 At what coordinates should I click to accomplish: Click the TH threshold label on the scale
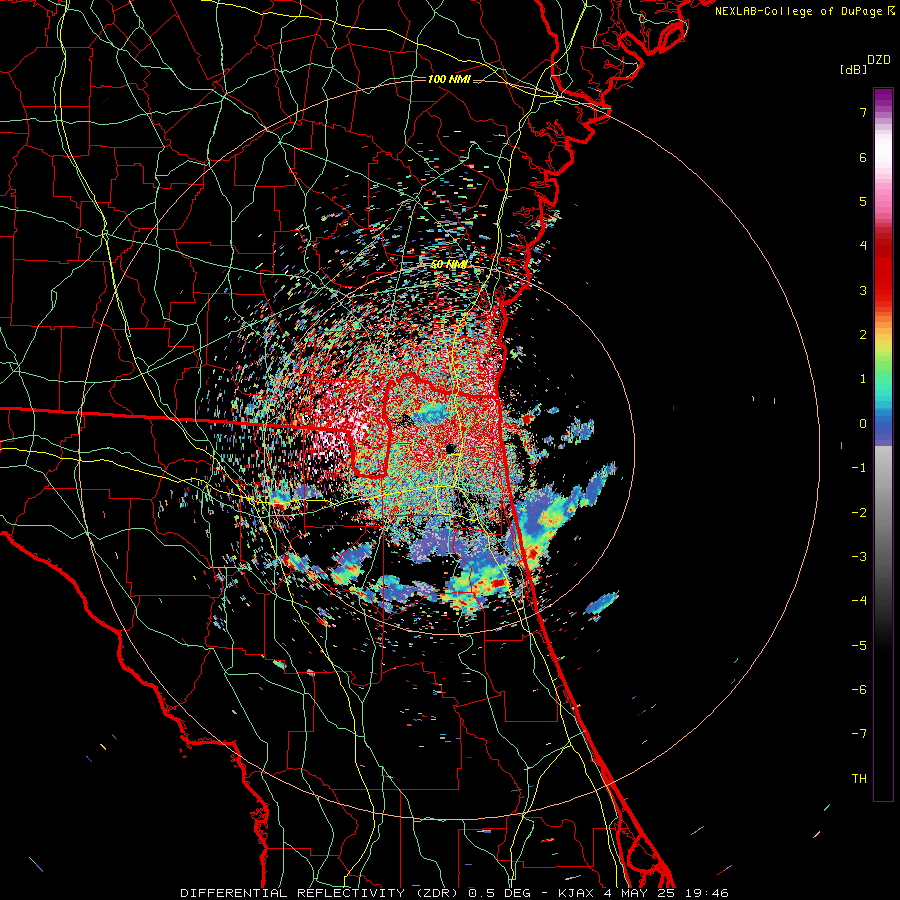pyautogui.click(x=859, y=778)
